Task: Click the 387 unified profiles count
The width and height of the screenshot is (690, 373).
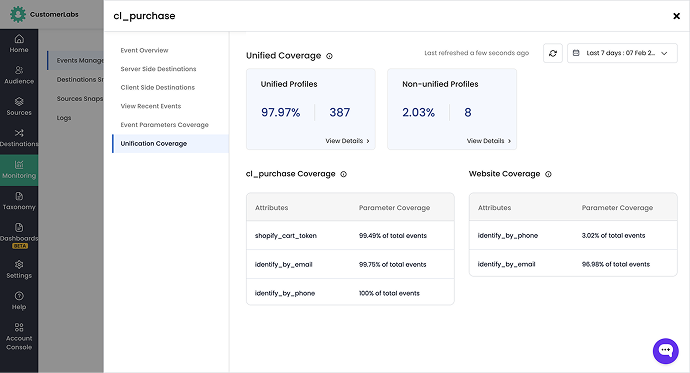Action: point(340,113)
